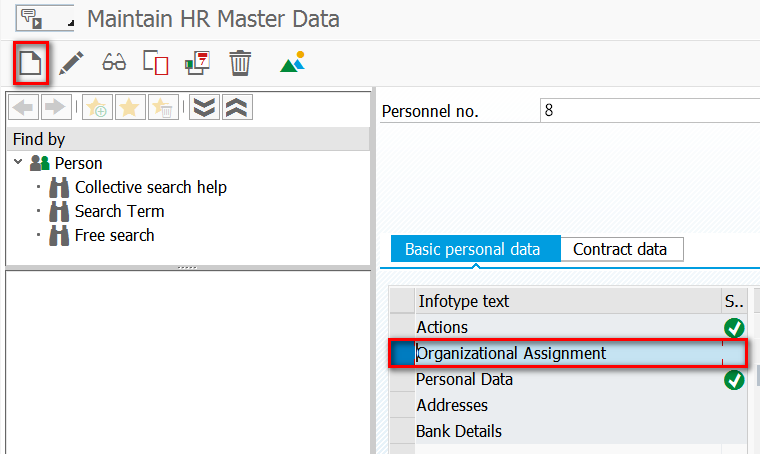The width and height of the screenshot is (760, 454).
Task: Click the row selector beside Personal Data
Action: 402,379
